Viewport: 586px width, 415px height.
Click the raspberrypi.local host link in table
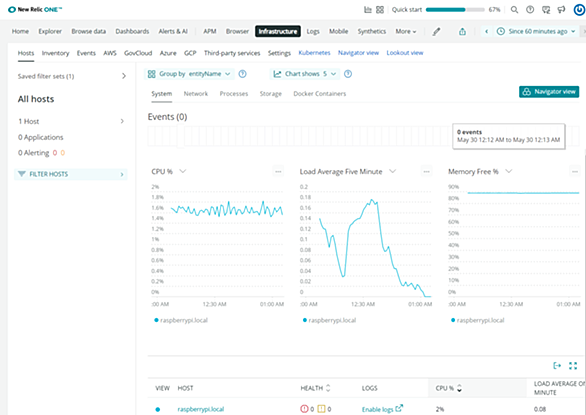coord(201,409)
